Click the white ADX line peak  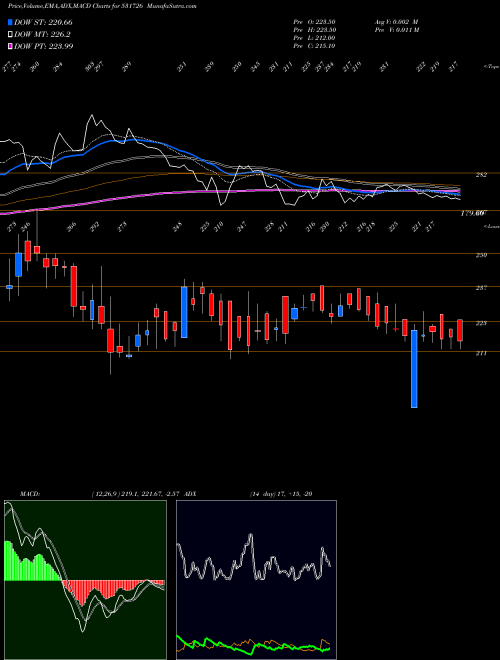coord(251,535)
